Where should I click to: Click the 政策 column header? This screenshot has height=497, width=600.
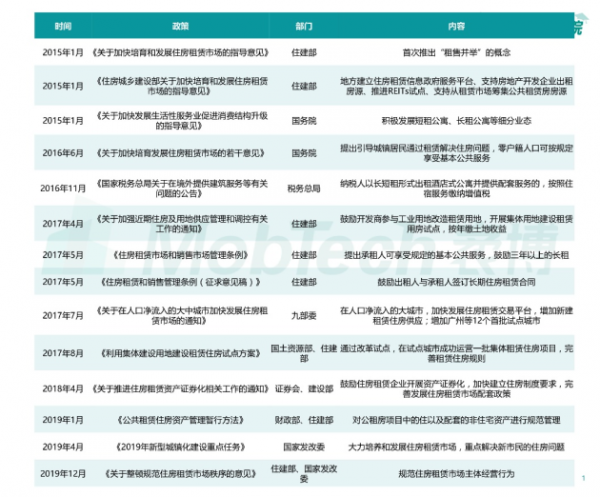(x=180, y=26)
